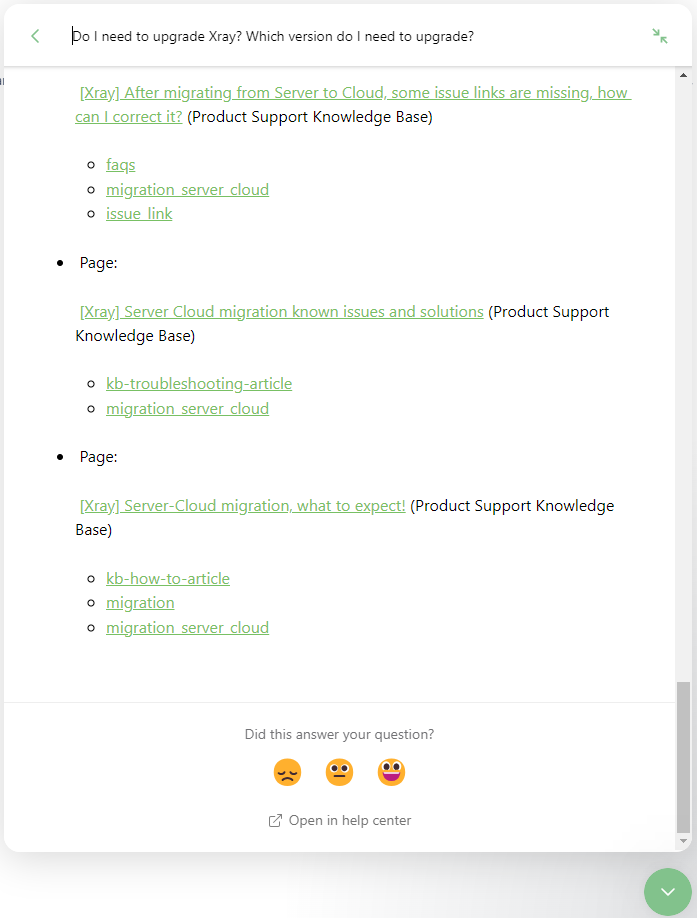Screen dimensions: 697x918
Task: Select the sad face emoji rating
Action: (x=287, y=772)
